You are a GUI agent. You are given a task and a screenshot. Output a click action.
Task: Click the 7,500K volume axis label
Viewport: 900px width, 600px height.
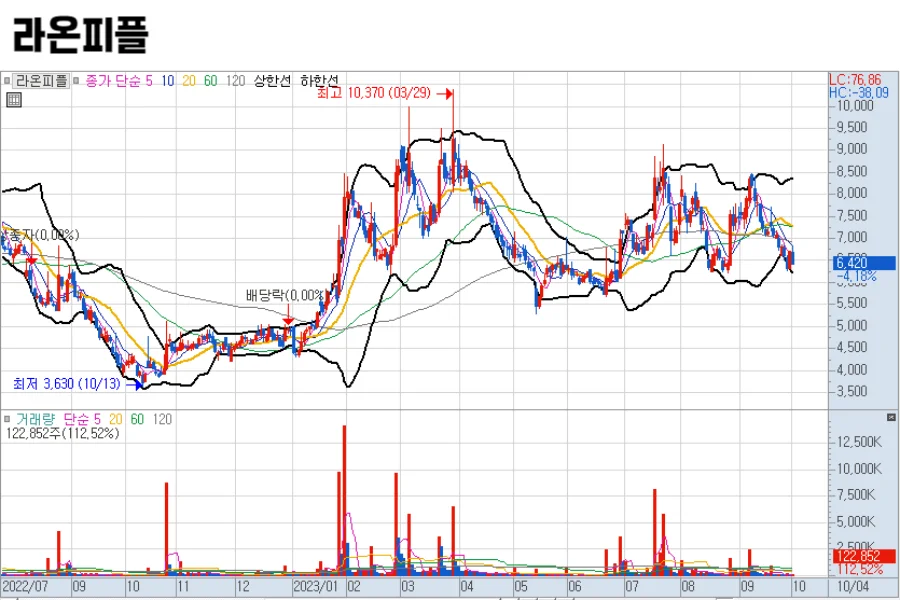856,495
